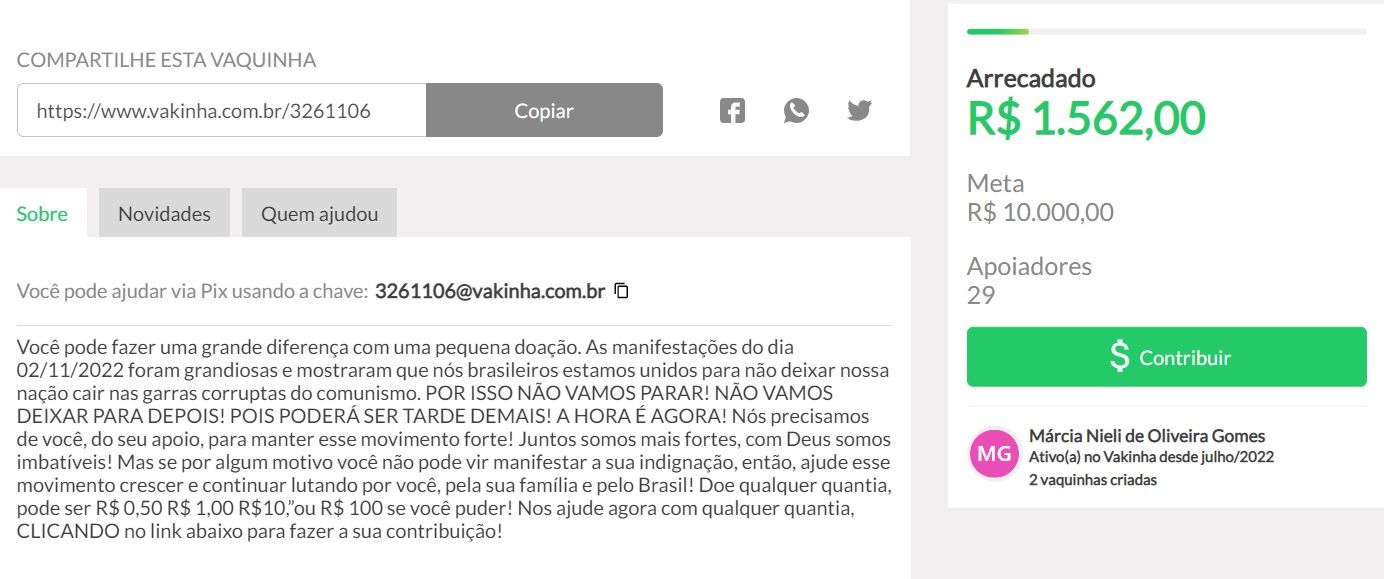Open the Quem ajudou tab
Viewport: 1384px width, 579px height.
point(319,213)
